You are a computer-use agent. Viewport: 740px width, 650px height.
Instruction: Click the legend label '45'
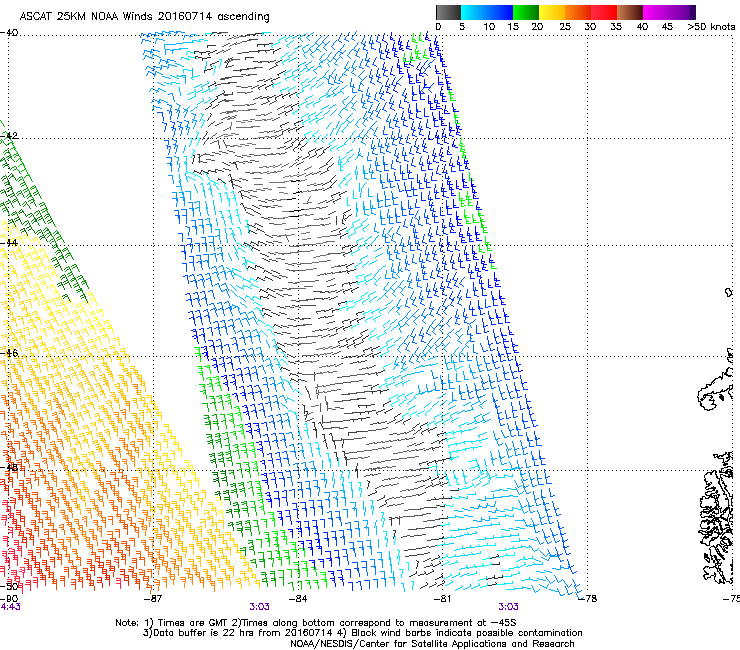click(x=667, y=27)
